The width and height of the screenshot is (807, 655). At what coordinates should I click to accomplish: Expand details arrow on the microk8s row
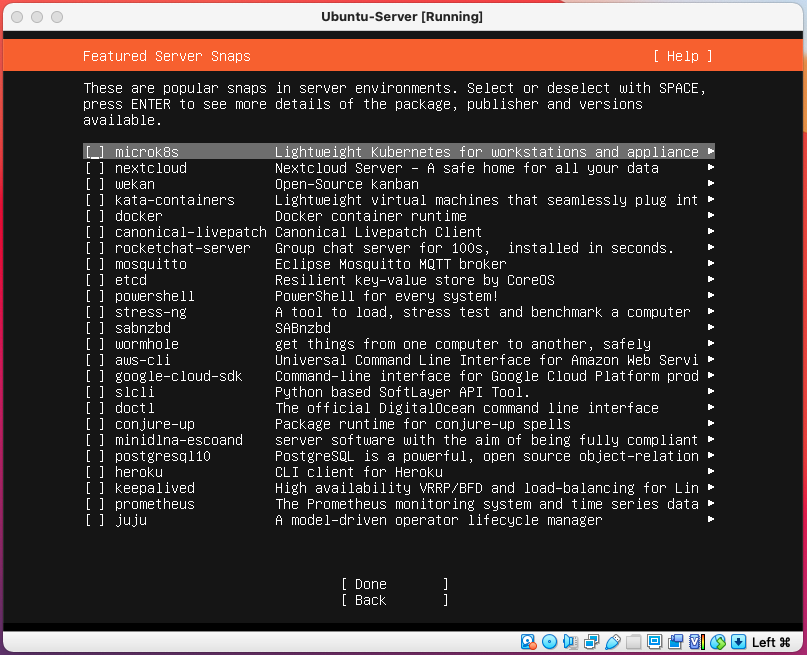(711, 151)
